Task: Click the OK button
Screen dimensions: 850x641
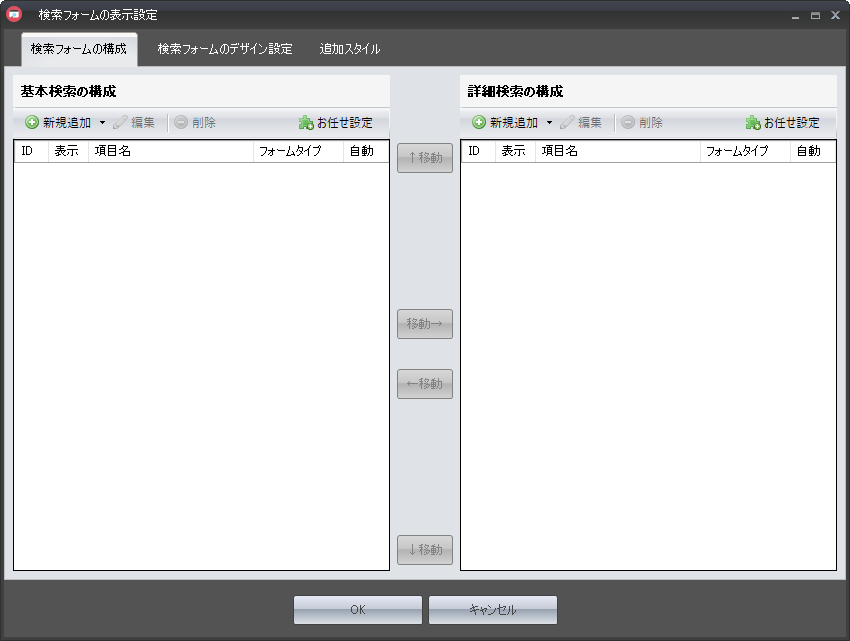Action: [357, 610]
